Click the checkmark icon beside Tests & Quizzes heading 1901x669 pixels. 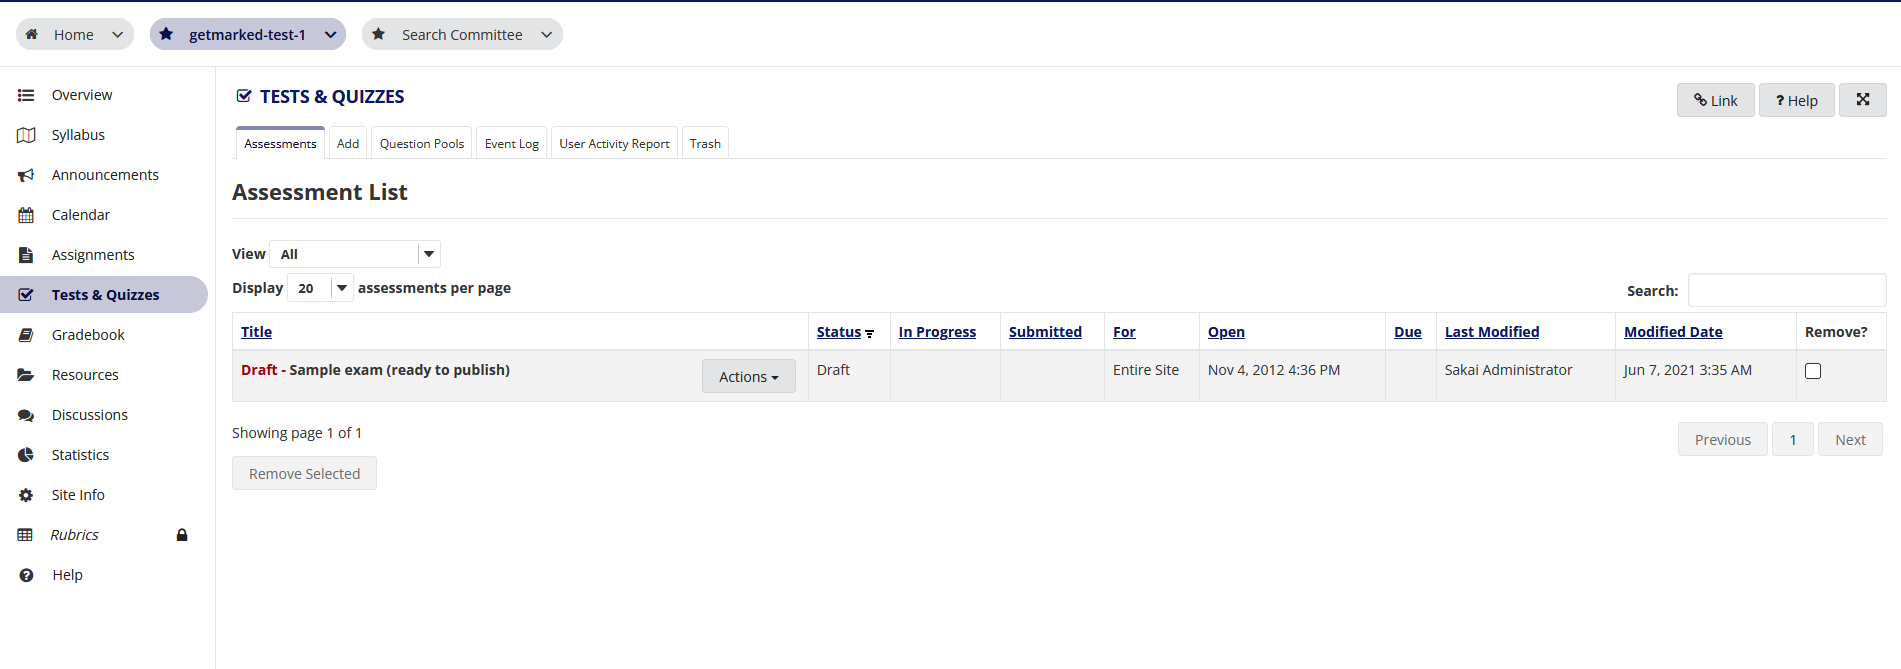tap(243, 96)
